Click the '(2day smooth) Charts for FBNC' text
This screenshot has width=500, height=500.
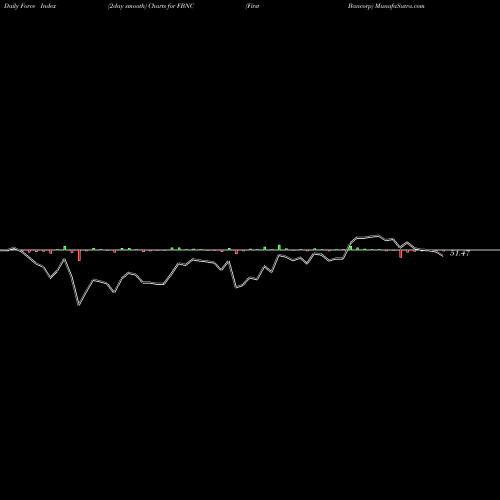click(x=151, y=6)
